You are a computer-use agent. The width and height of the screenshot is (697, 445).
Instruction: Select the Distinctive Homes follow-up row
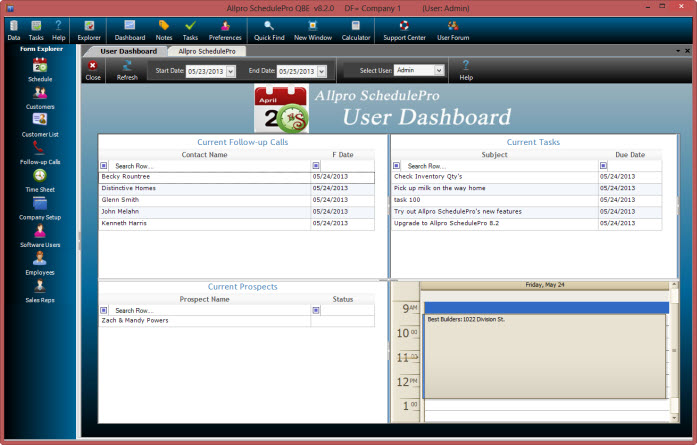(236, 188)
